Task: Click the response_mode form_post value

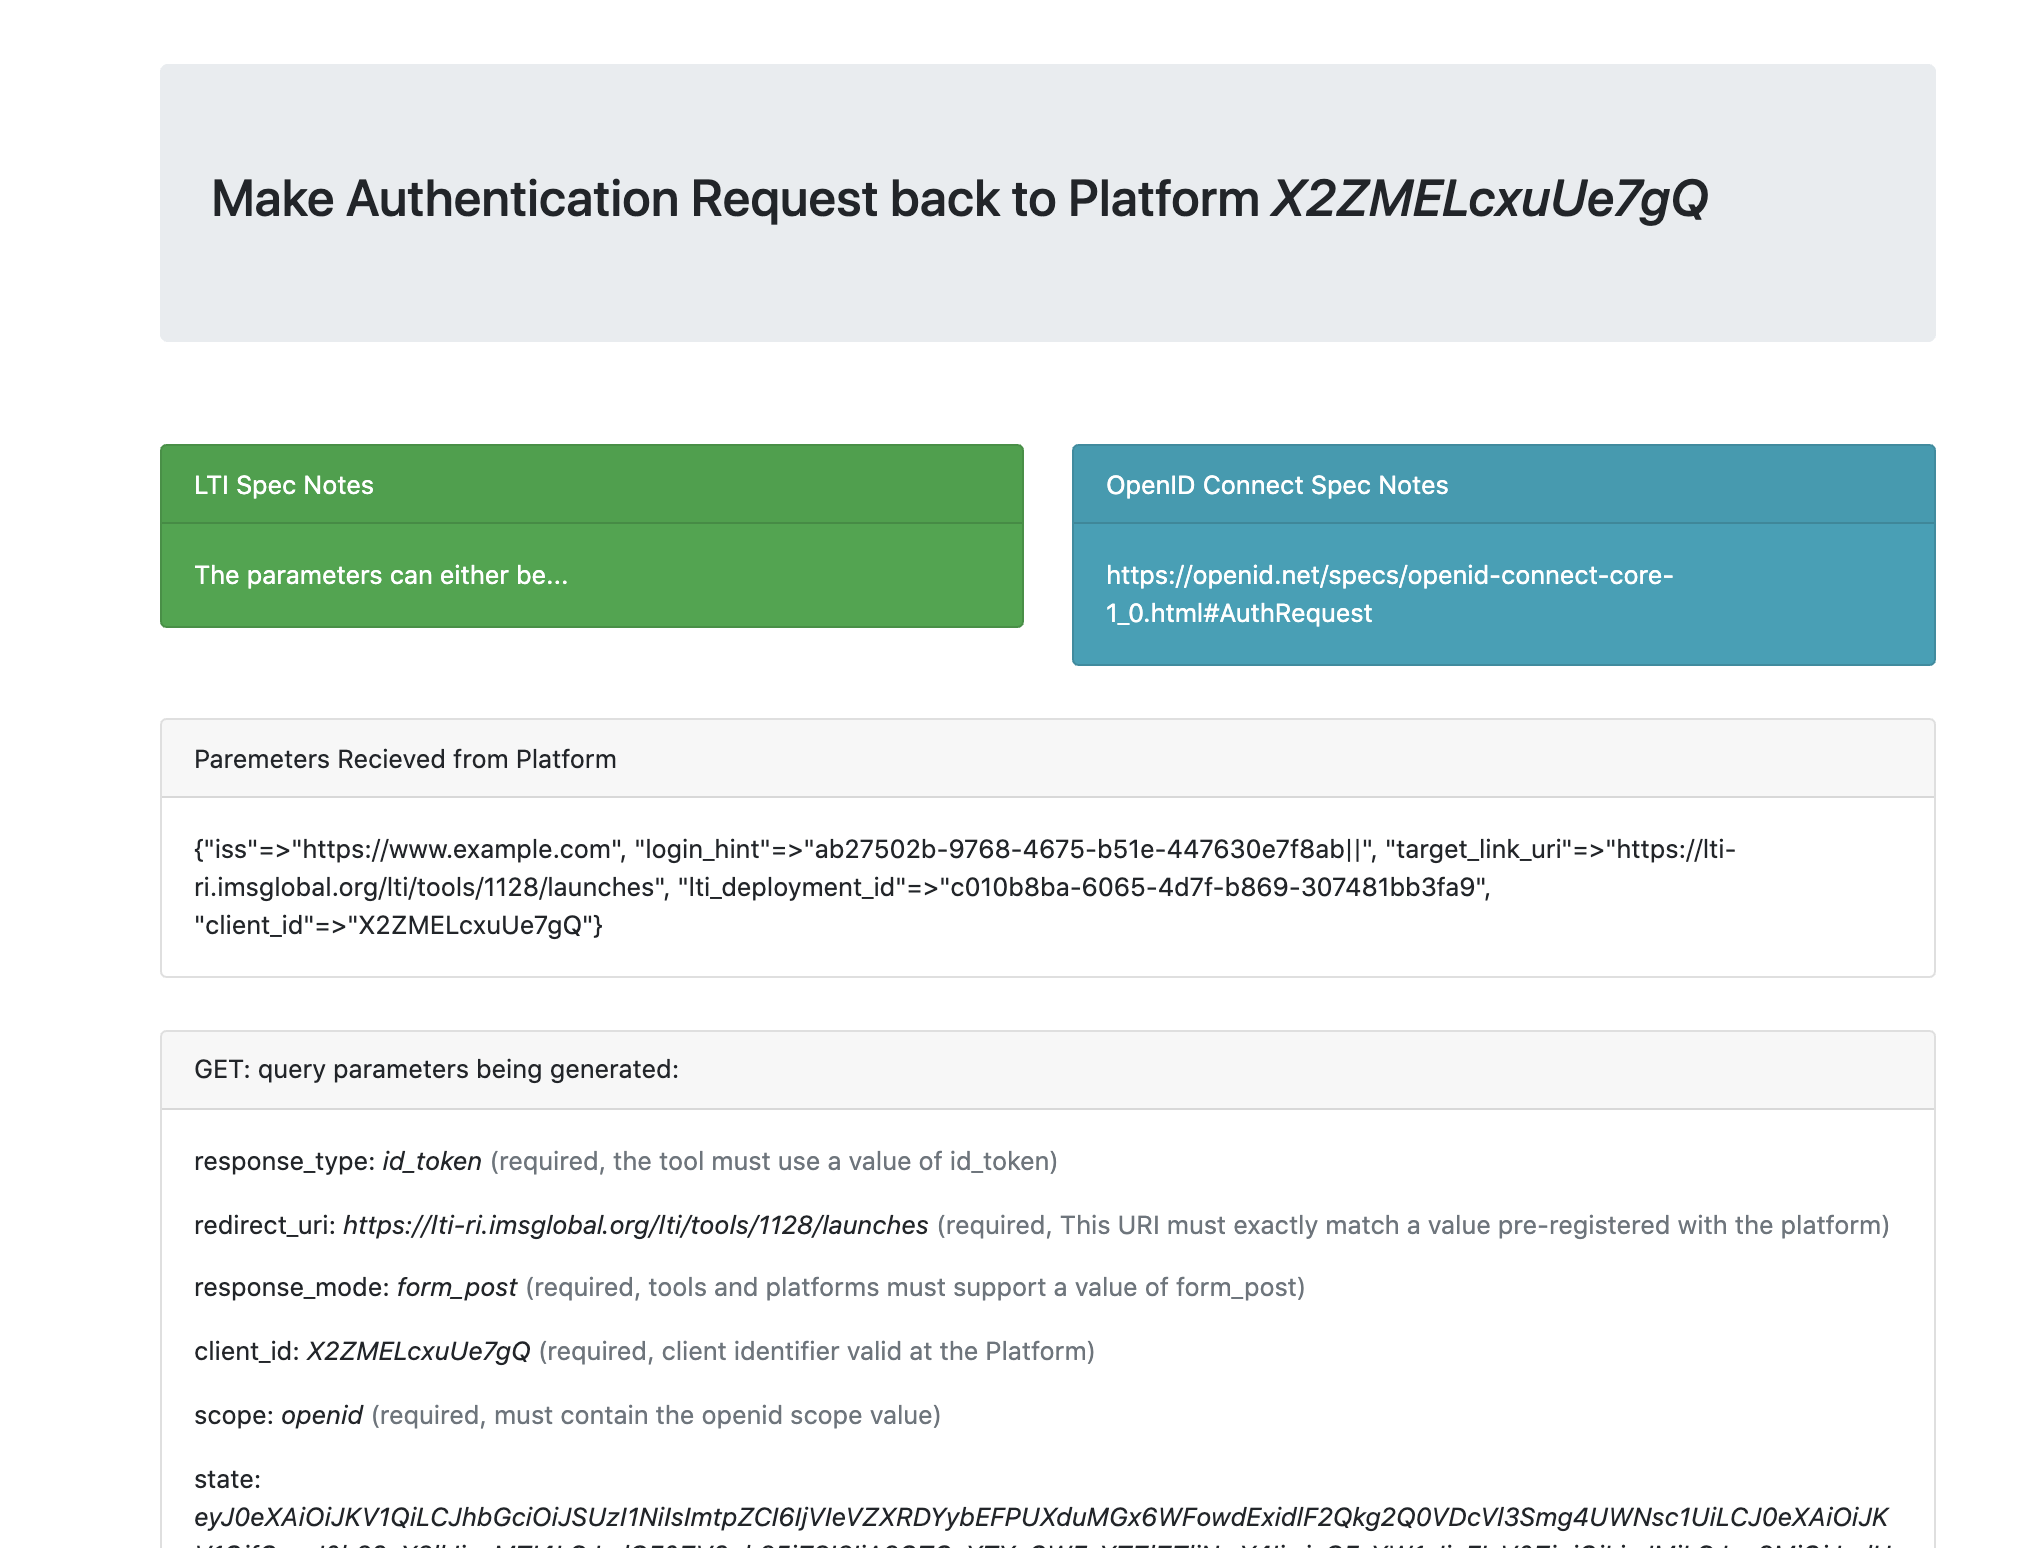Action: coord(457,1287)
